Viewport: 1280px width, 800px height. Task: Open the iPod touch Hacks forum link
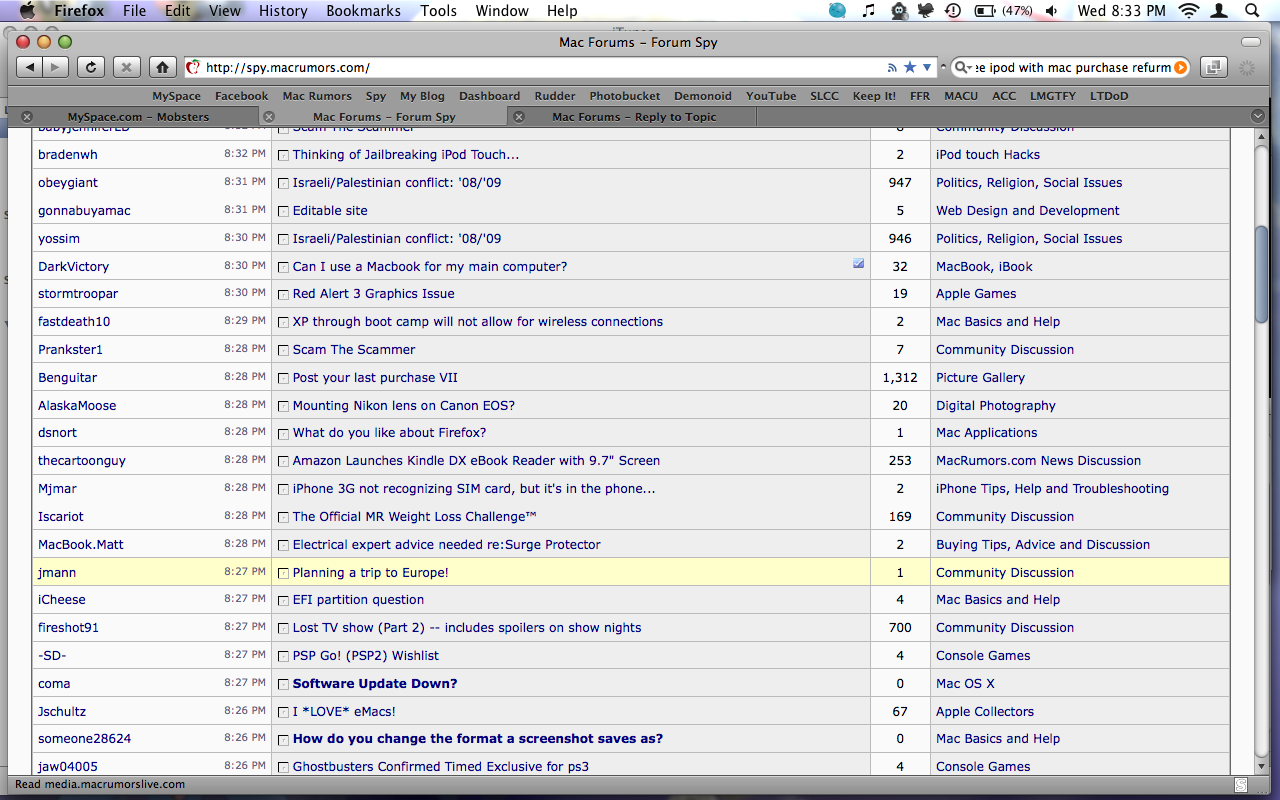pos(988,155)
